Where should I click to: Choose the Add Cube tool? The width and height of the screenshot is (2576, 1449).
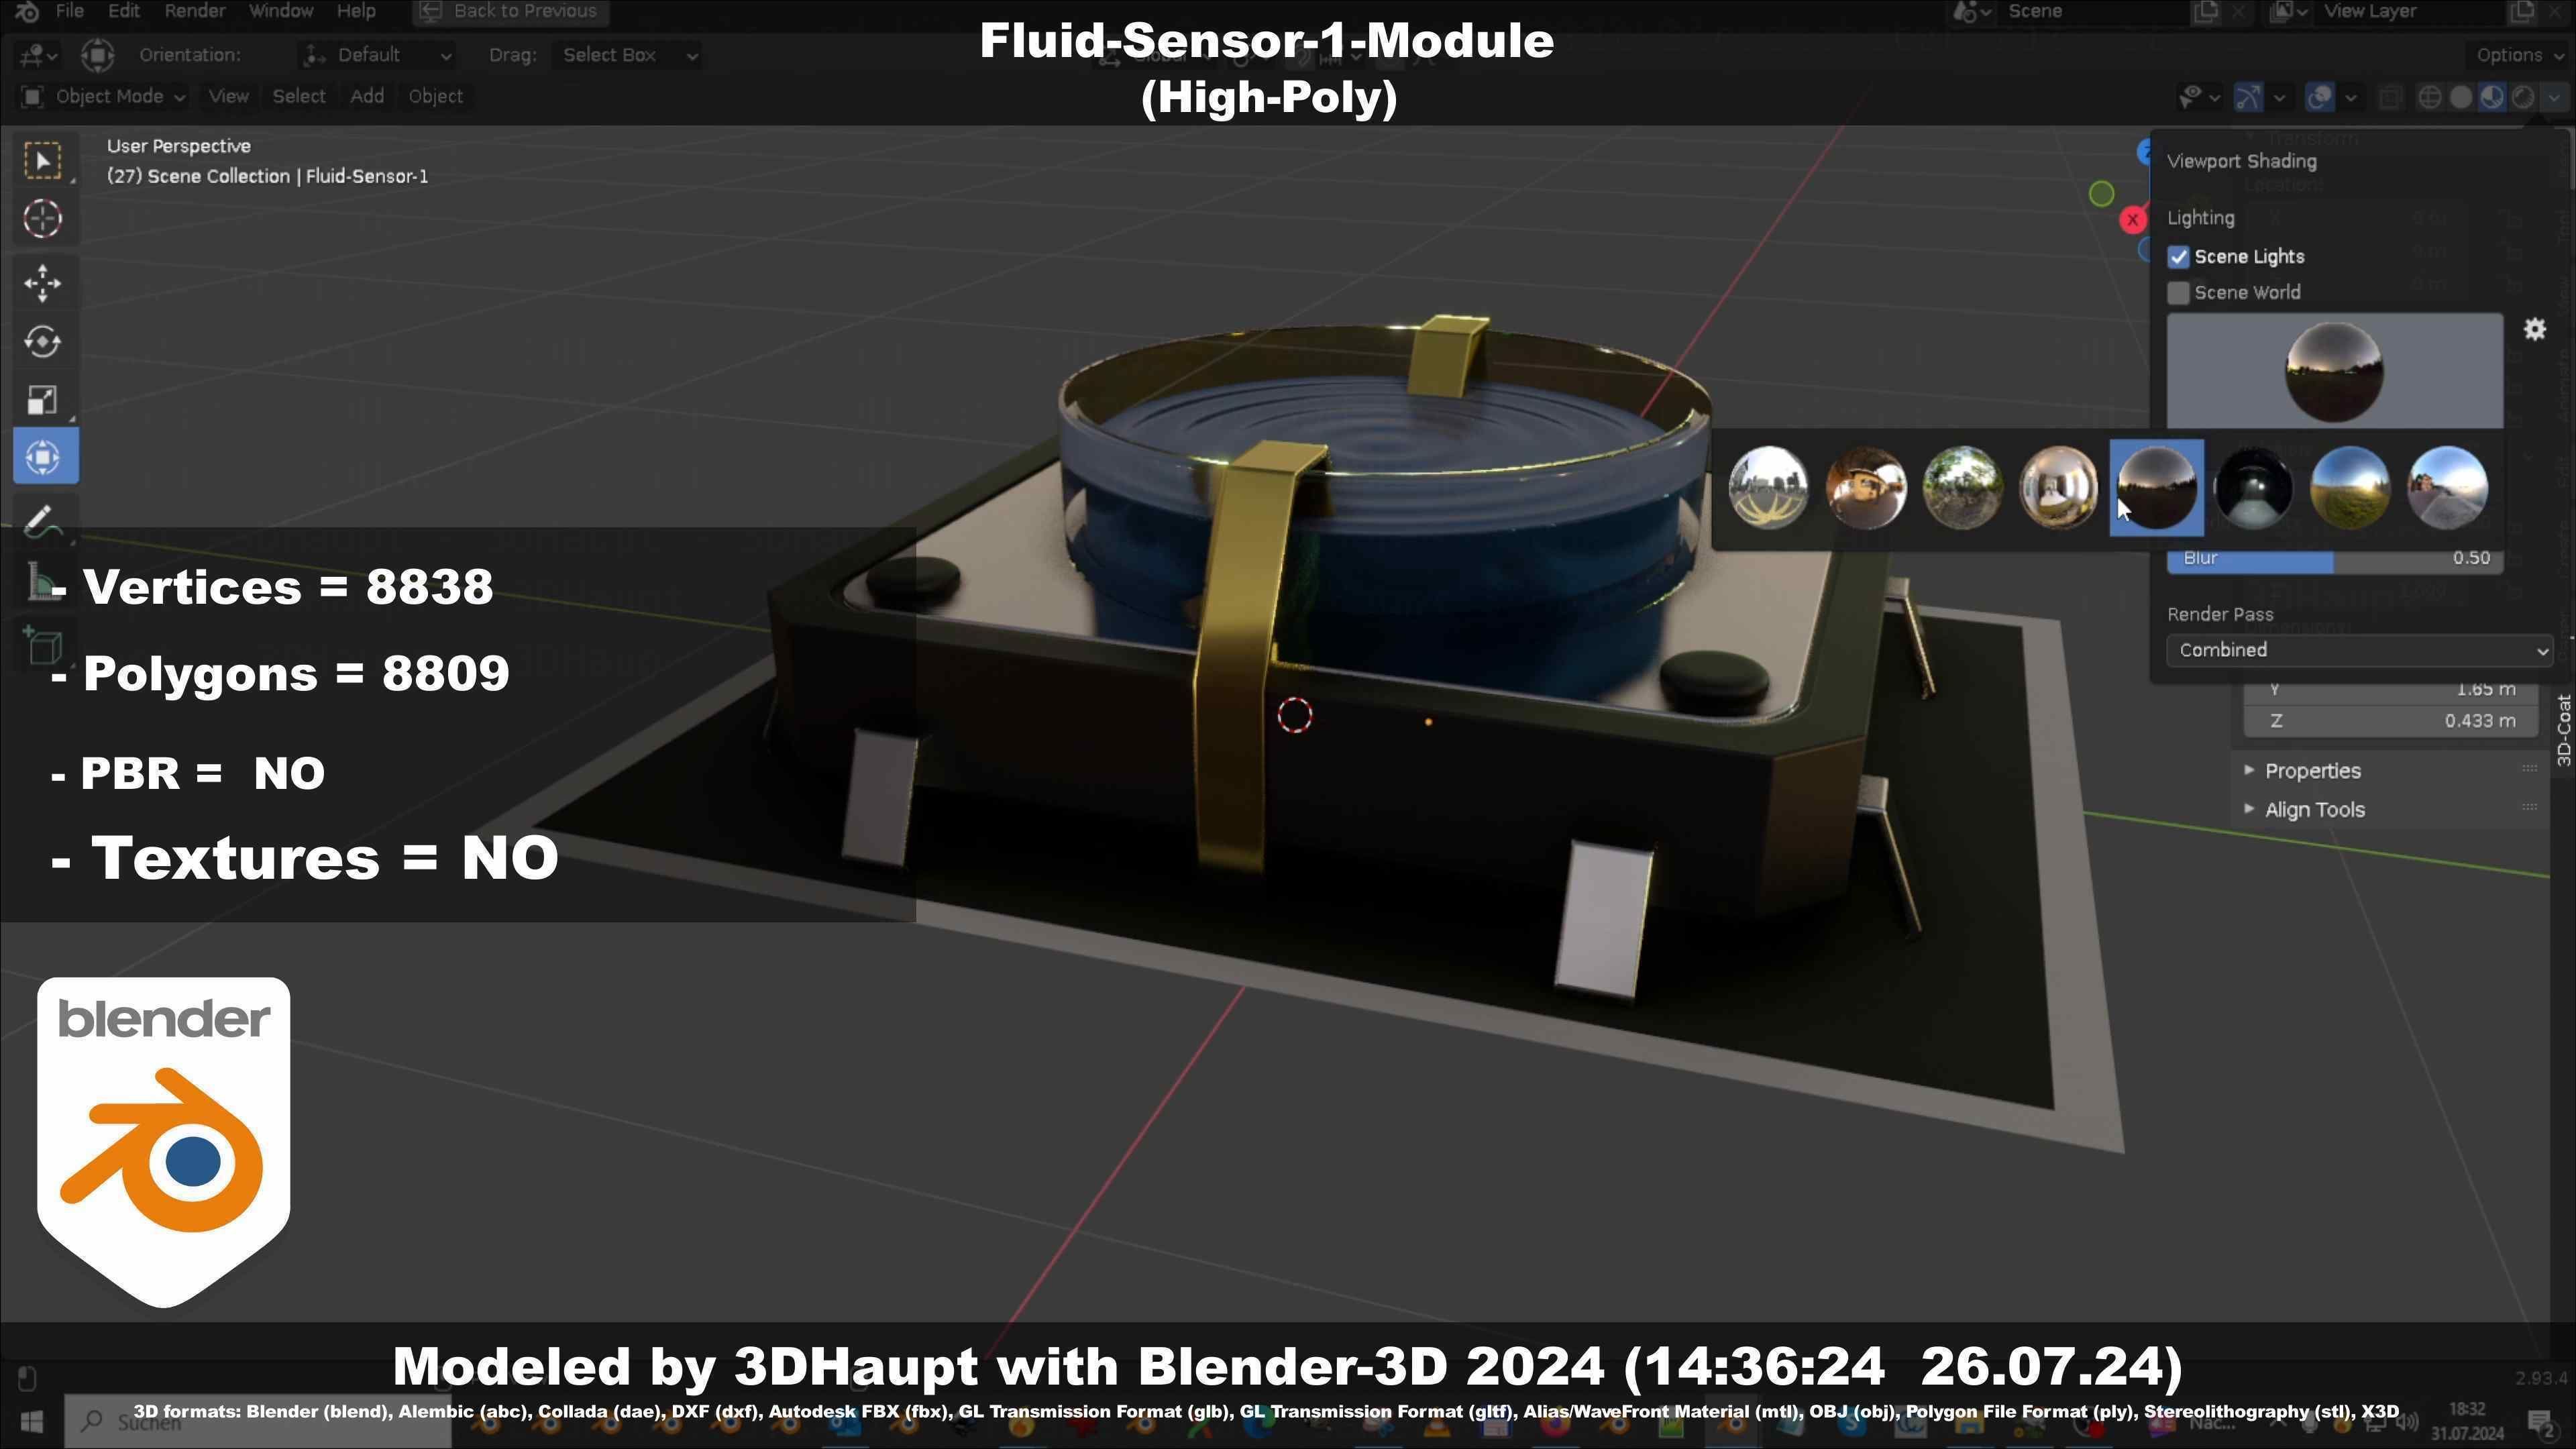coord(43,646)
